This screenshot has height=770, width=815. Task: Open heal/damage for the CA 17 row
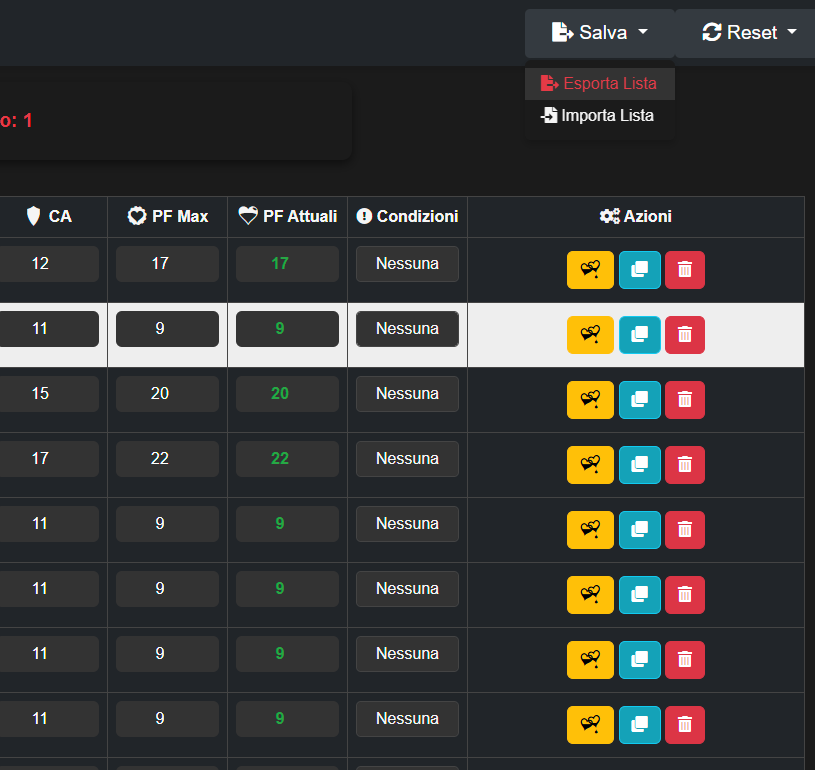590,465
